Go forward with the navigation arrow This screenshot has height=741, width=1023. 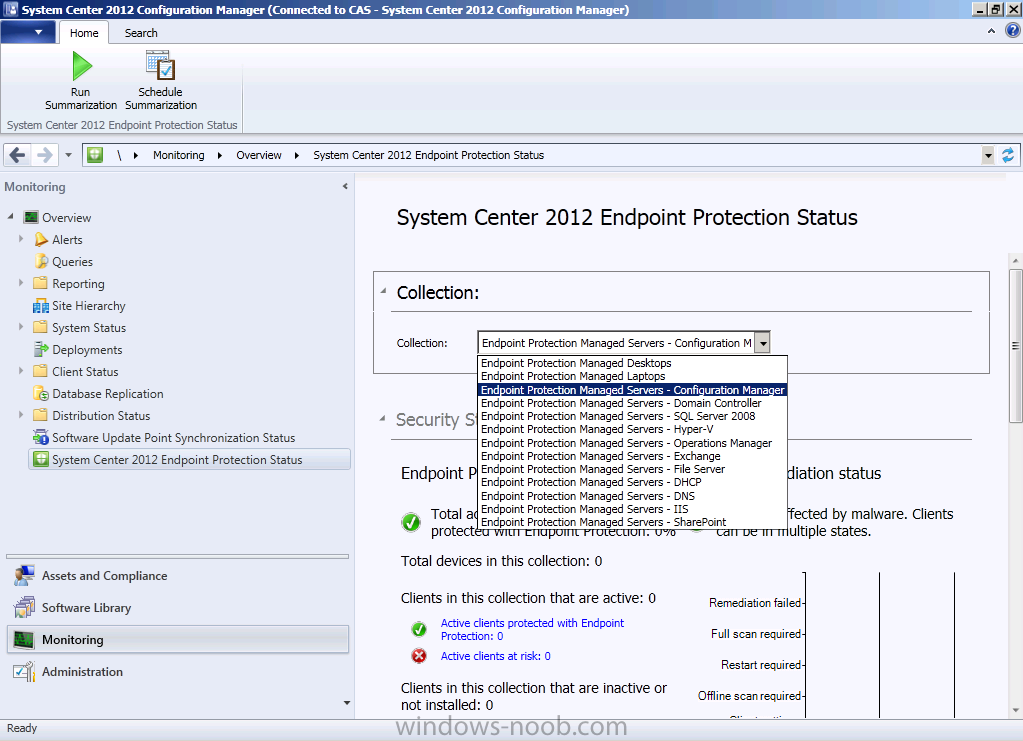pyautogui.click(x=44, y=155)
